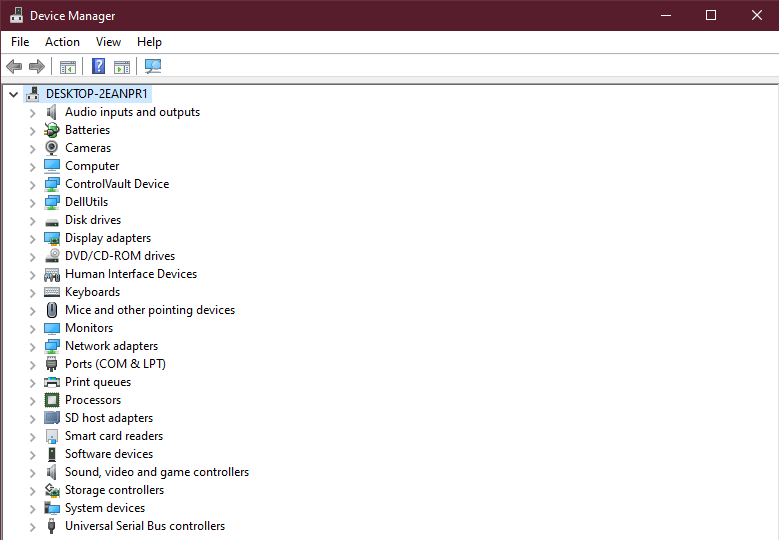Click the DESKTOP-2EANPR1 computer icon
Screen dimensions: 779x540
33,94
